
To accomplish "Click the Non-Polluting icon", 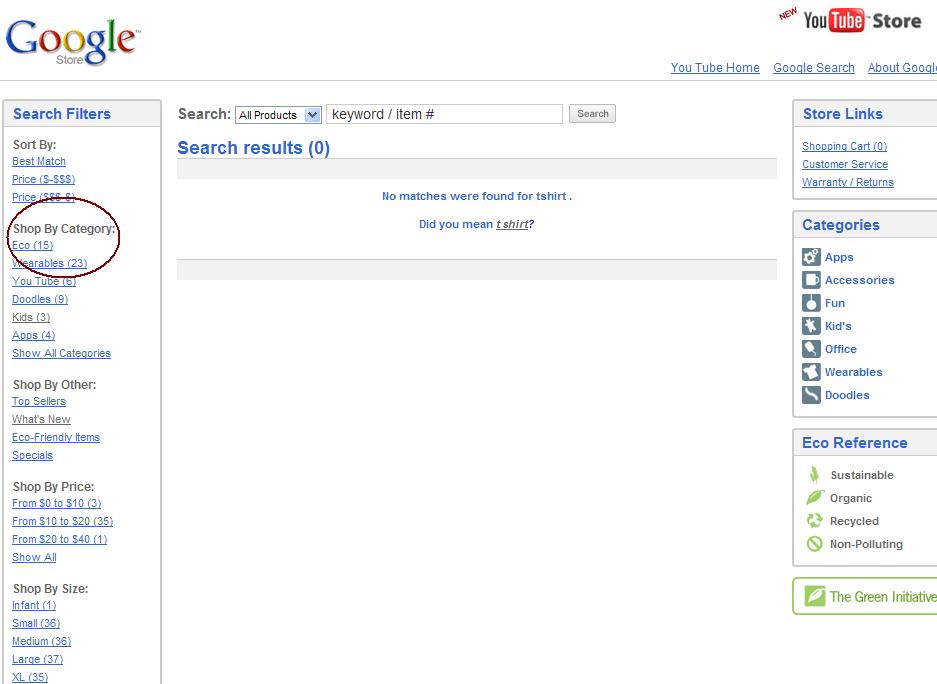I will (x=814, y=544).
